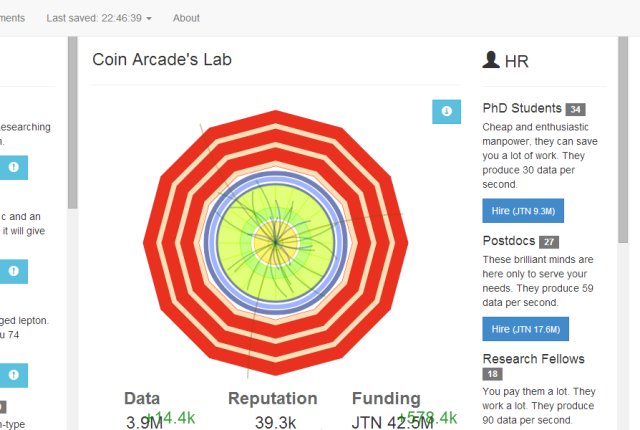Click the Reputation label
Screen dimensions: 640x430
tap(273, 399)
